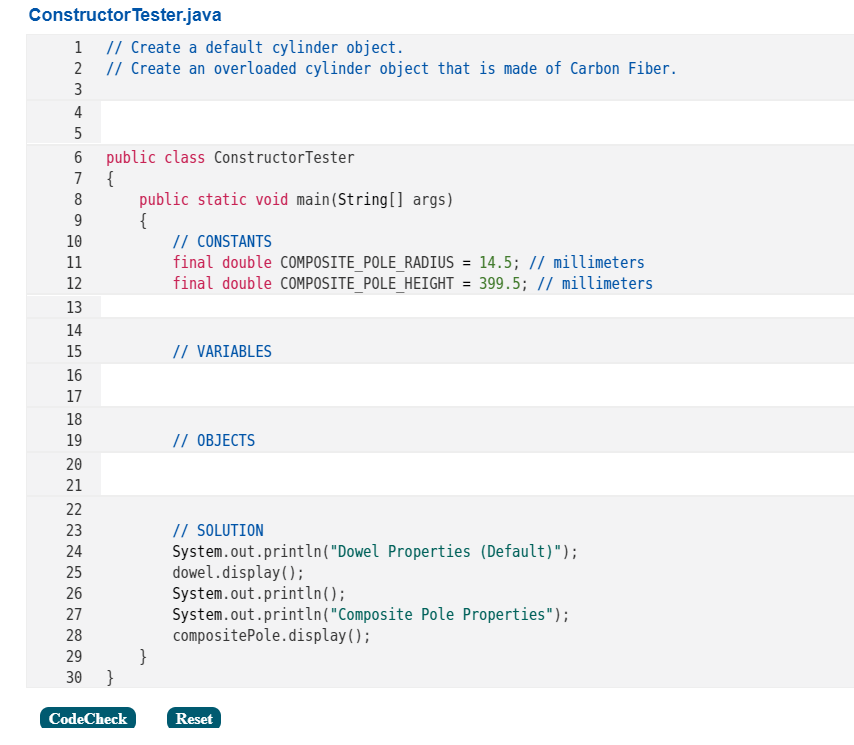The image size is (854, 745).
Task: Click the editable region below the CONSTANTS comment
Action: pos(300,304)
